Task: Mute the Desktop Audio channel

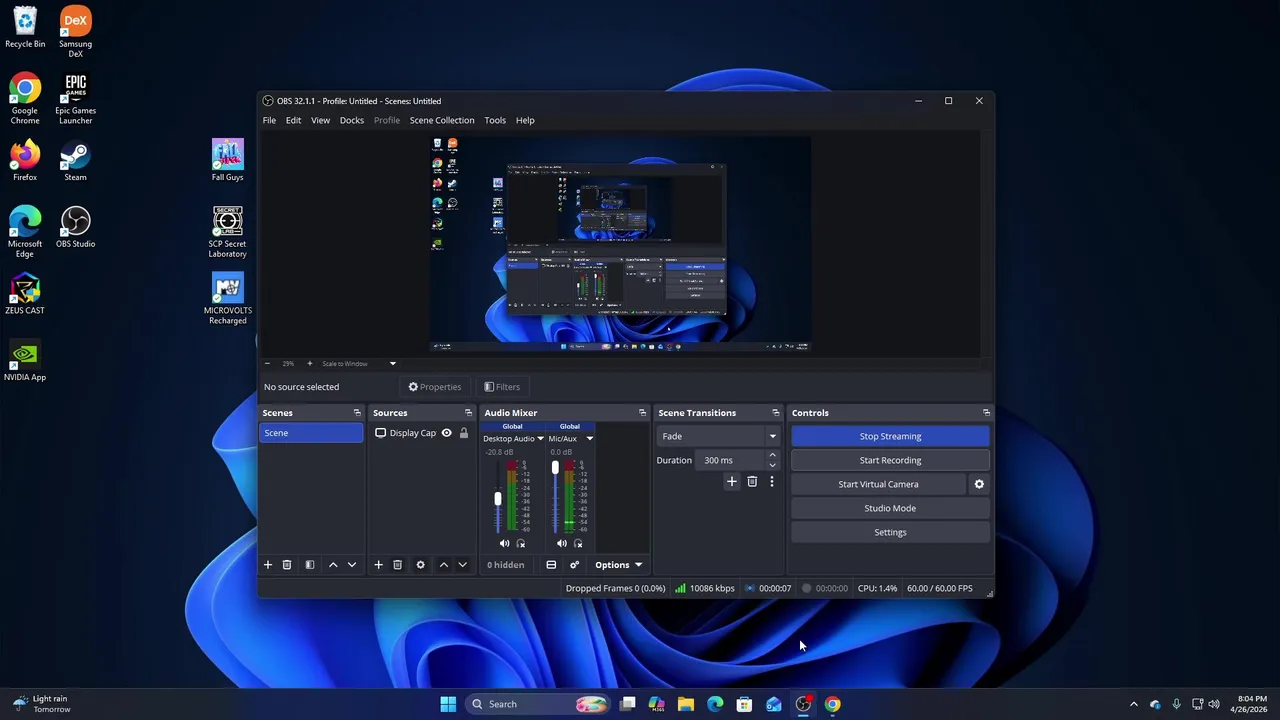Action: coord(504,544)
